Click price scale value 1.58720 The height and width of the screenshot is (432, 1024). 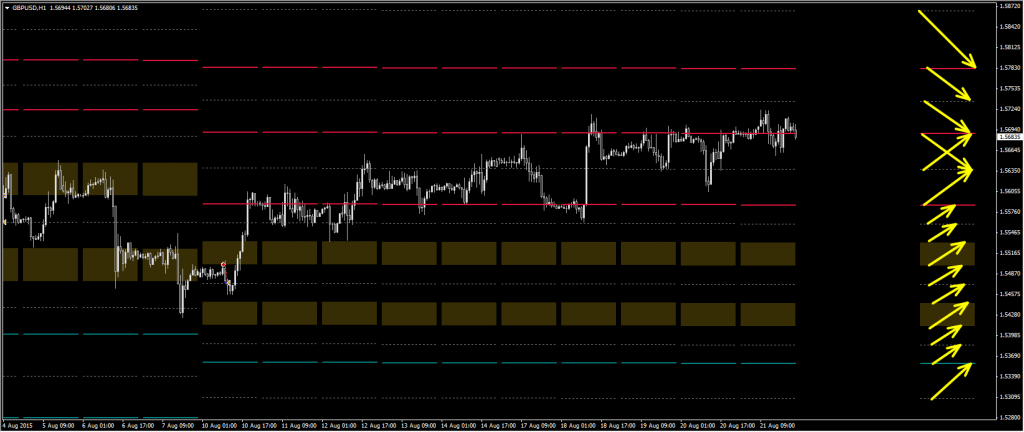click(x=1010, y=6)
